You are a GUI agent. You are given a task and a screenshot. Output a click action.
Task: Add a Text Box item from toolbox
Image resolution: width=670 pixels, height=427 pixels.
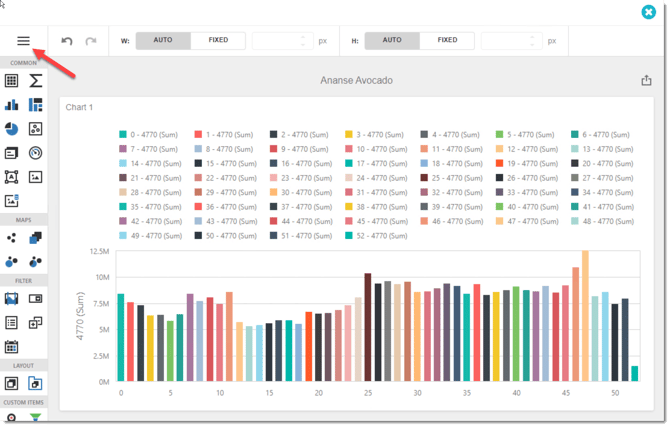click(x=12, y=177)
